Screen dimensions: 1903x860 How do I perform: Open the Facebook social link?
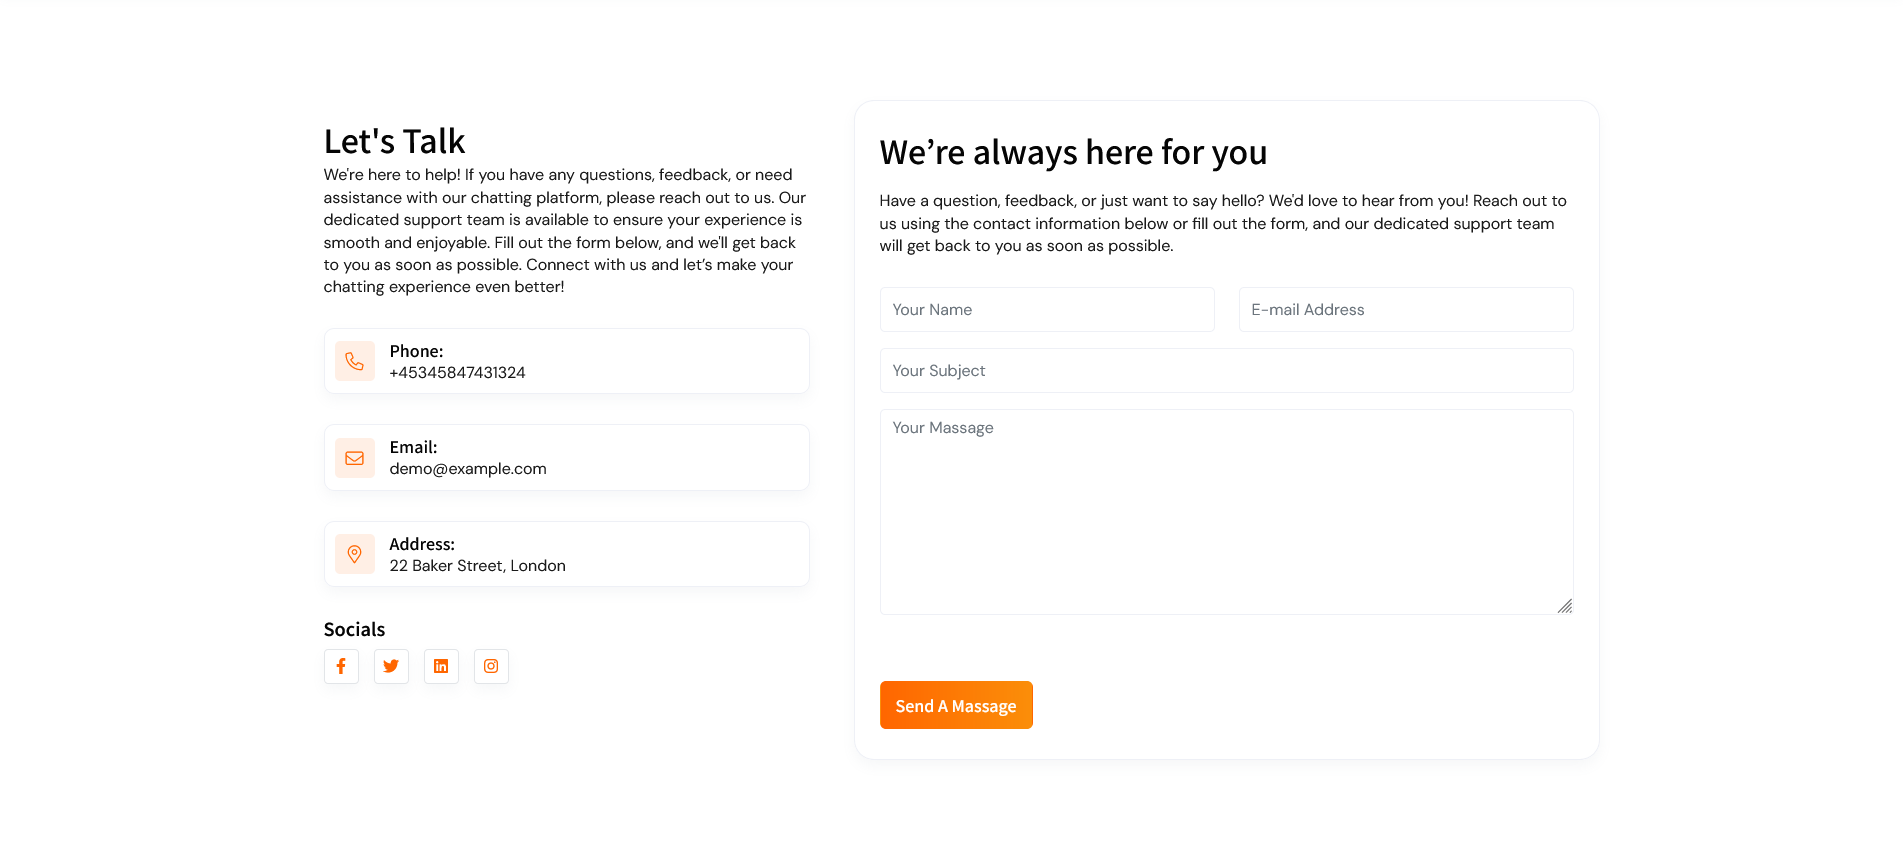(x=341, y=666)
